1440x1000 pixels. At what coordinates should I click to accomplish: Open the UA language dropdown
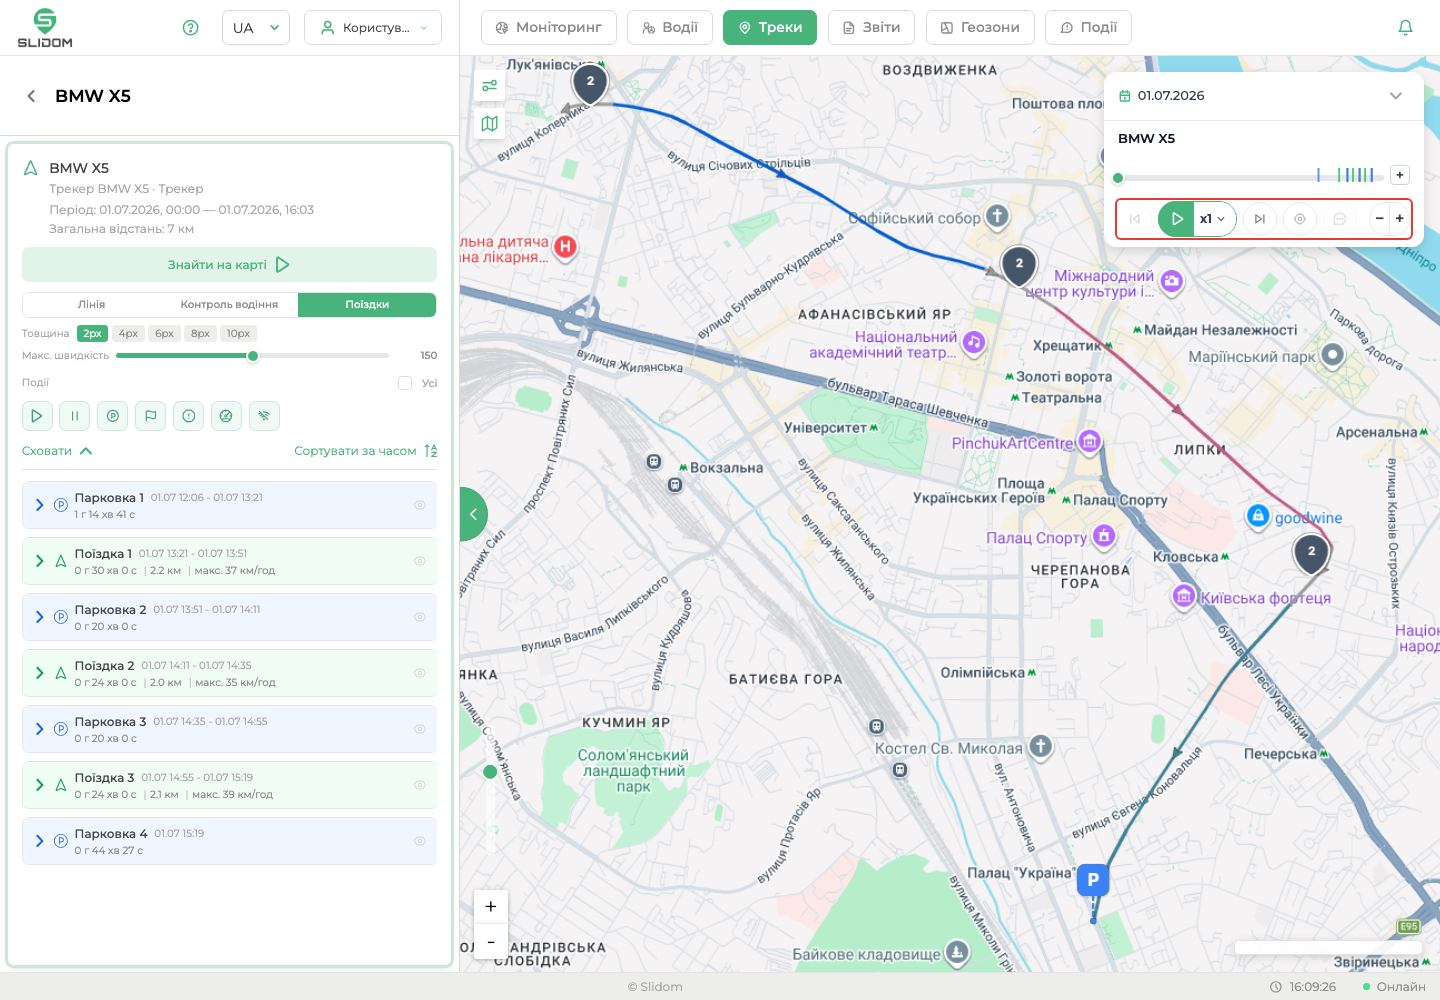pyautogui.click(x=256, y=28)
